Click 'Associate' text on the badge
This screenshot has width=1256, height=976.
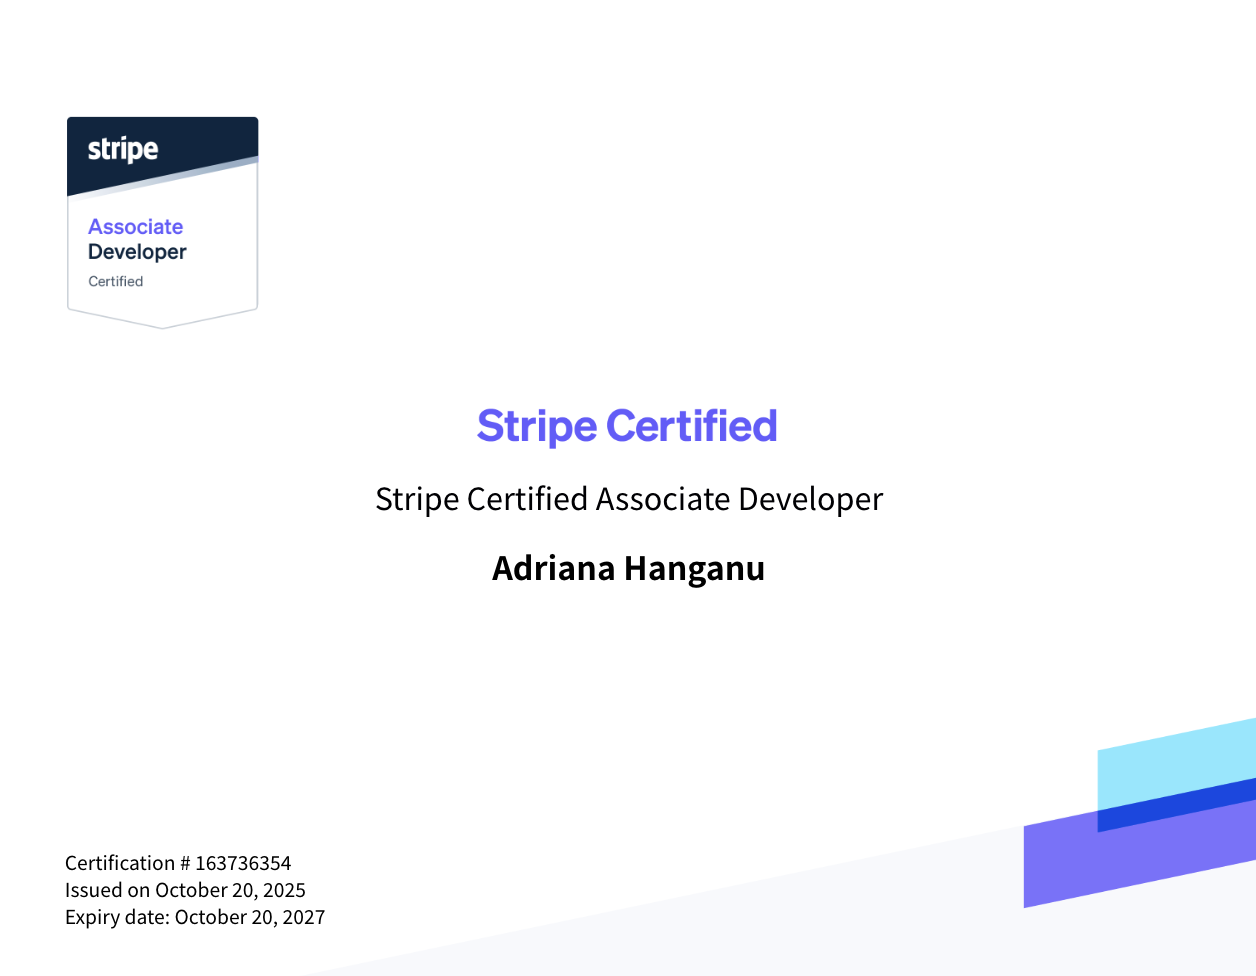pos(136,227)
